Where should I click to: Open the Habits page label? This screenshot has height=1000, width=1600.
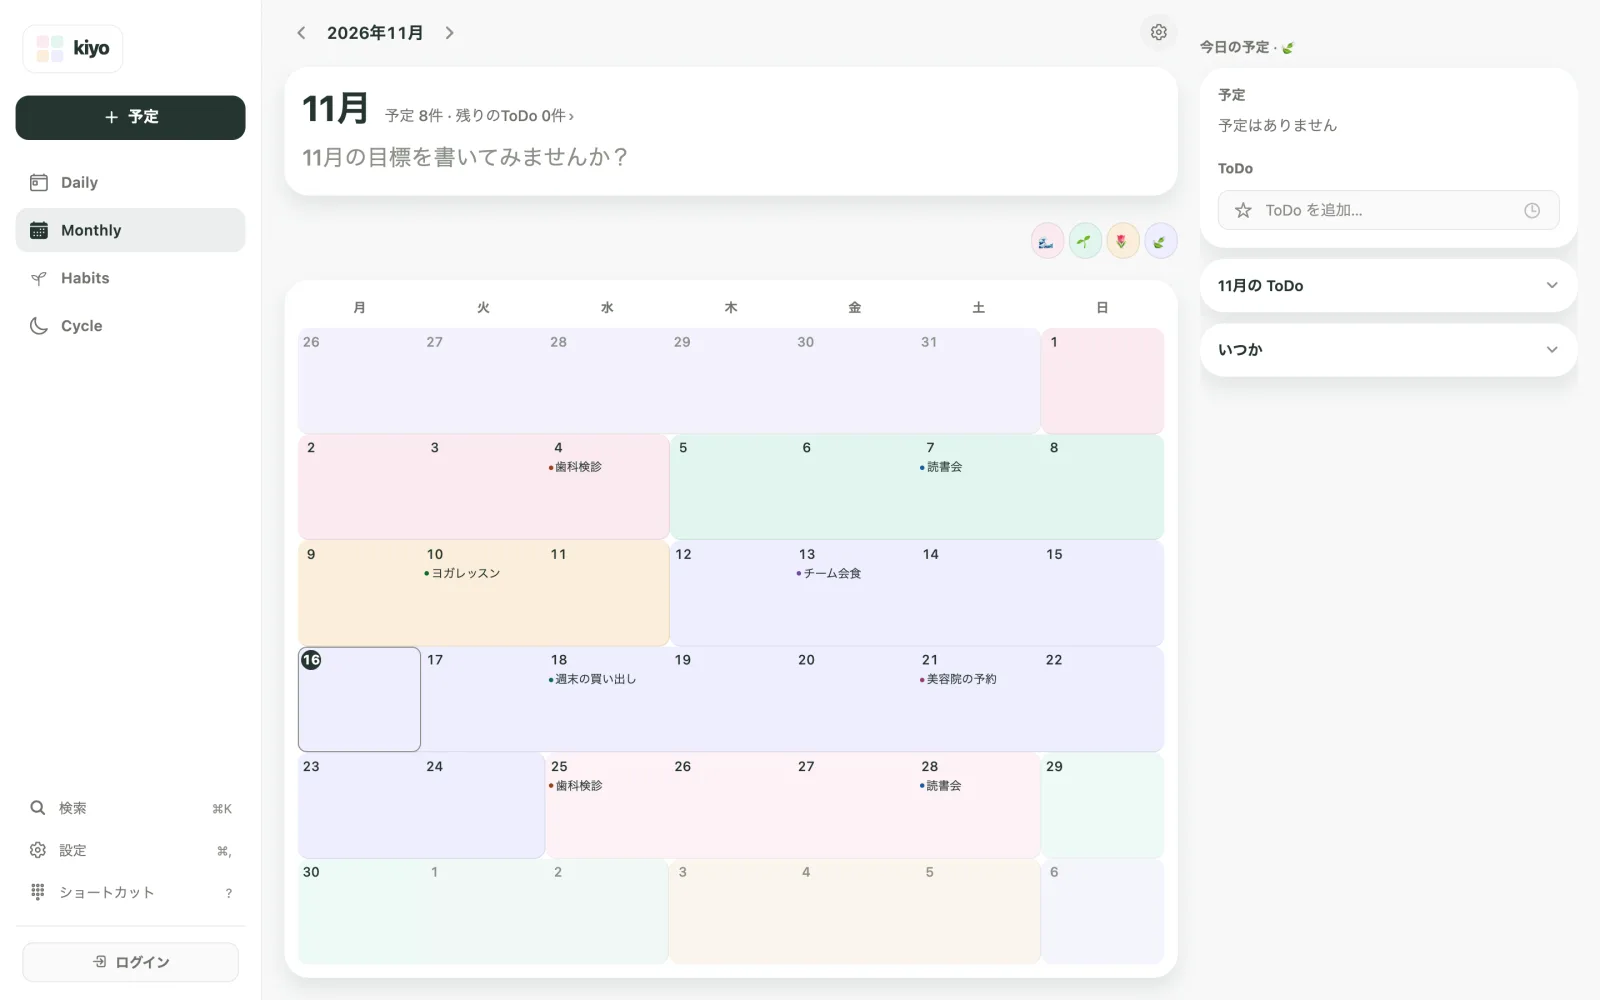[x=85, y=278]
